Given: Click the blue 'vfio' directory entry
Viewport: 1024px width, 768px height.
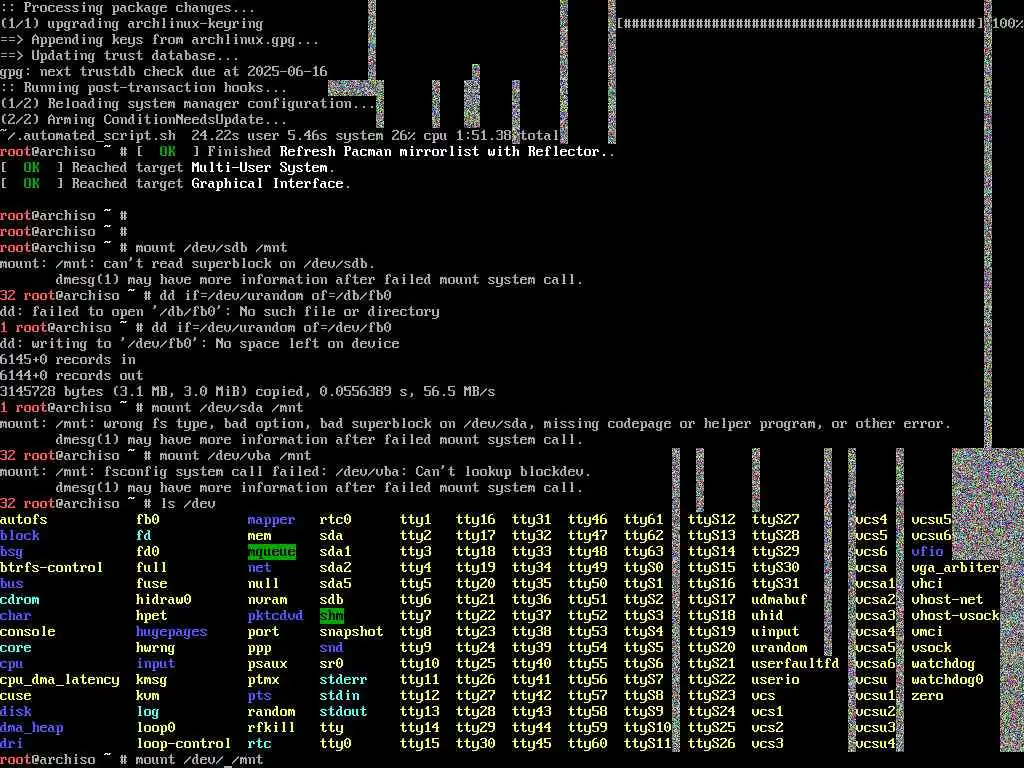Looking at the screenshot, I should tap(927, 552).
